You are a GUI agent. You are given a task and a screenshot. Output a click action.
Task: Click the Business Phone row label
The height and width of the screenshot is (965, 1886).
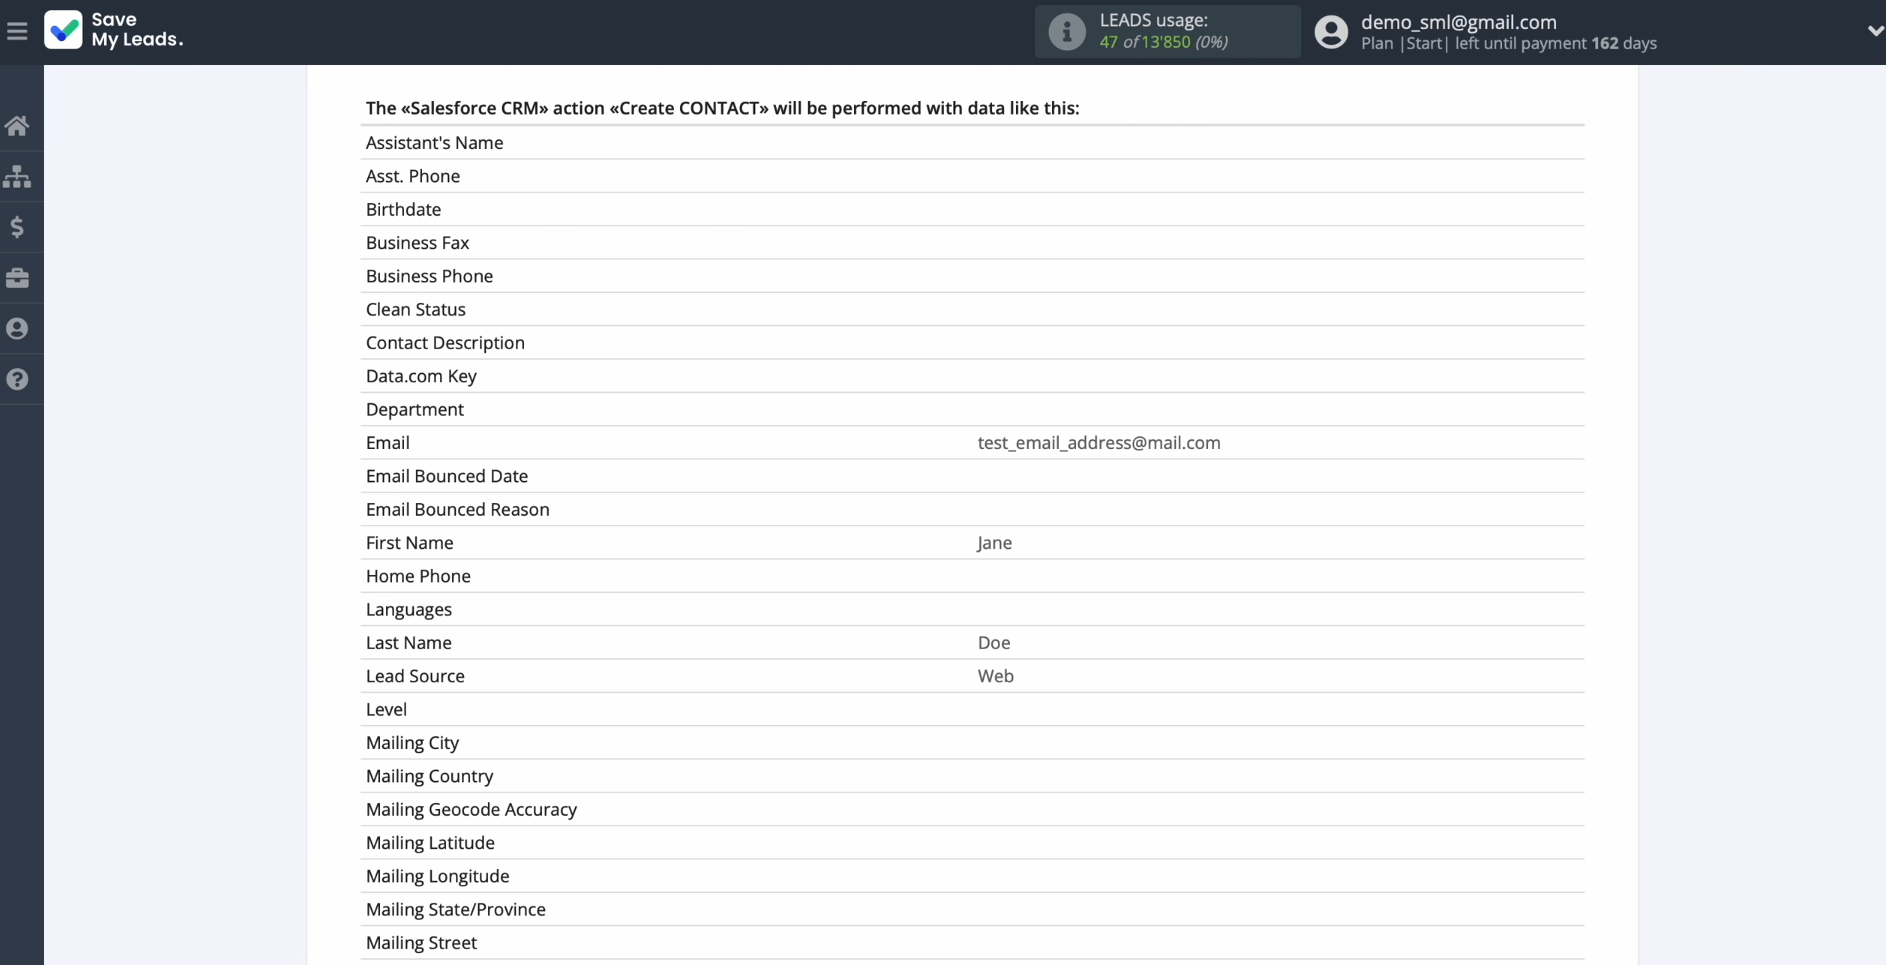click(429, 276)
